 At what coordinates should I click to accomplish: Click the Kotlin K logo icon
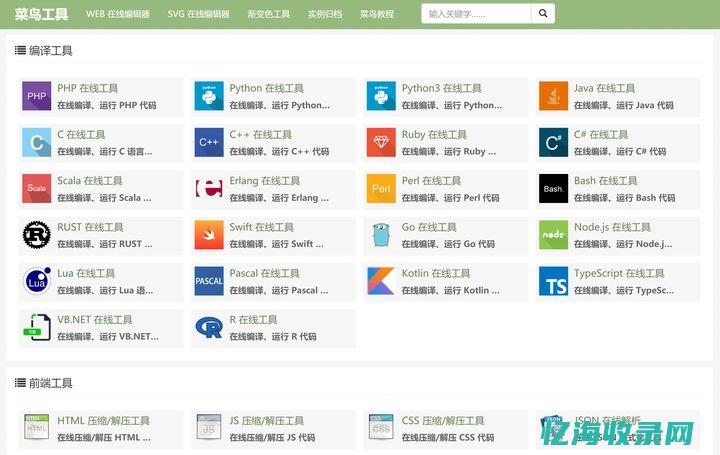pos(381,281)
